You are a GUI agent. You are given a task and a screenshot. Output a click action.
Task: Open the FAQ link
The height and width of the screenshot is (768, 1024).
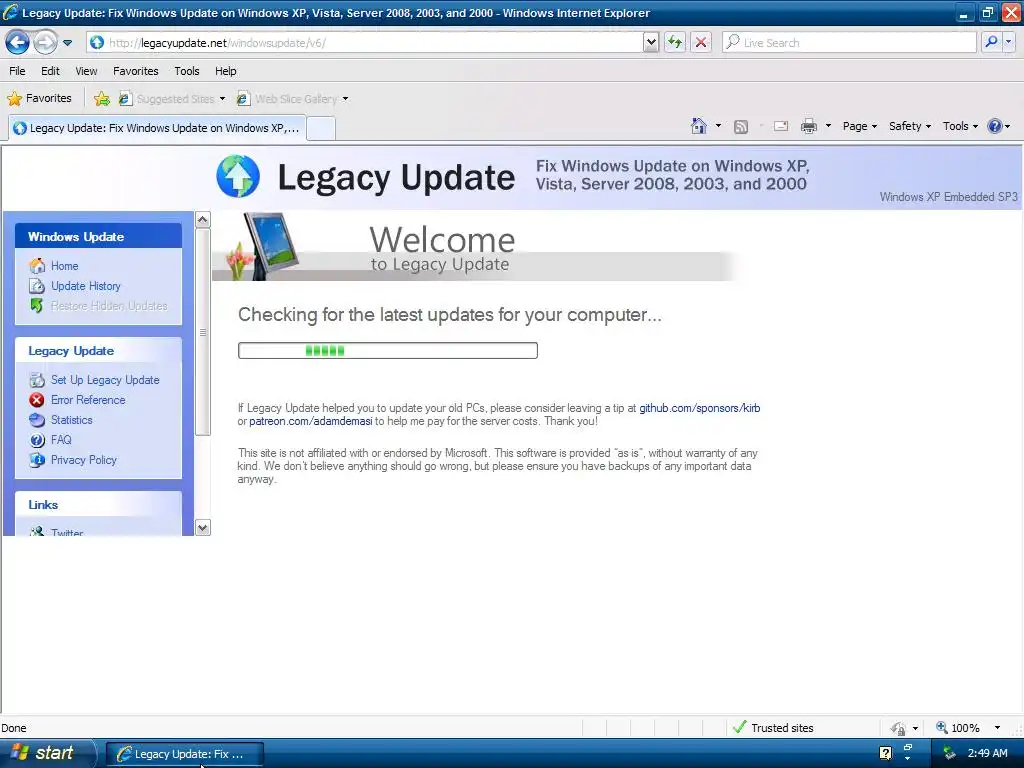coord(61,440)
